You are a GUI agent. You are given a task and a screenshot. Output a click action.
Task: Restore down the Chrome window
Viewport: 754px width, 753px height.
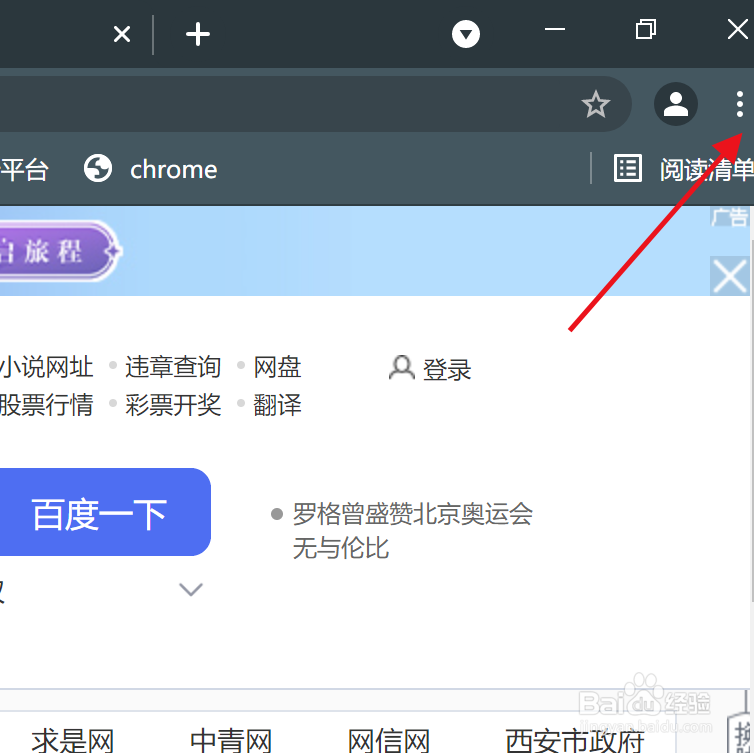point(645,29)
